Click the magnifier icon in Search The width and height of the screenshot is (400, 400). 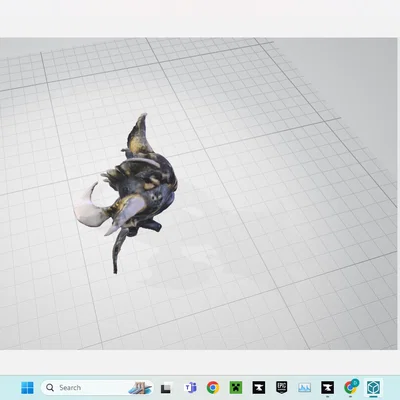[50, 388]
